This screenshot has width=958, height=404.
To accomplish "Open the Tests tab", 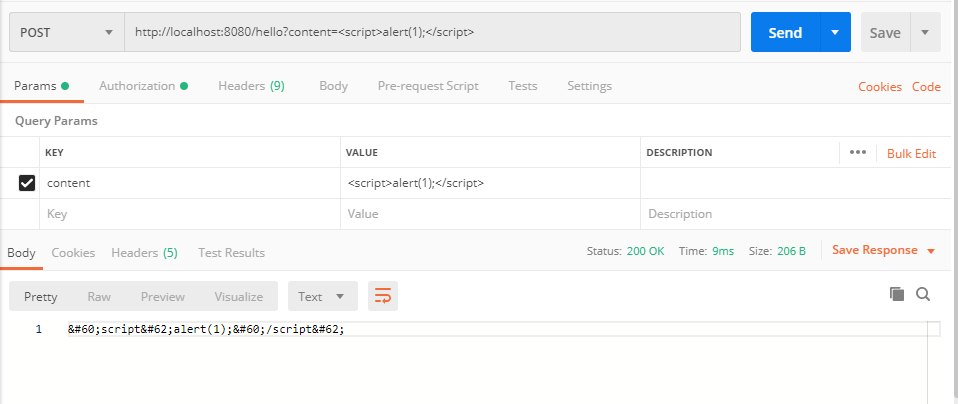I will (522, 86).
